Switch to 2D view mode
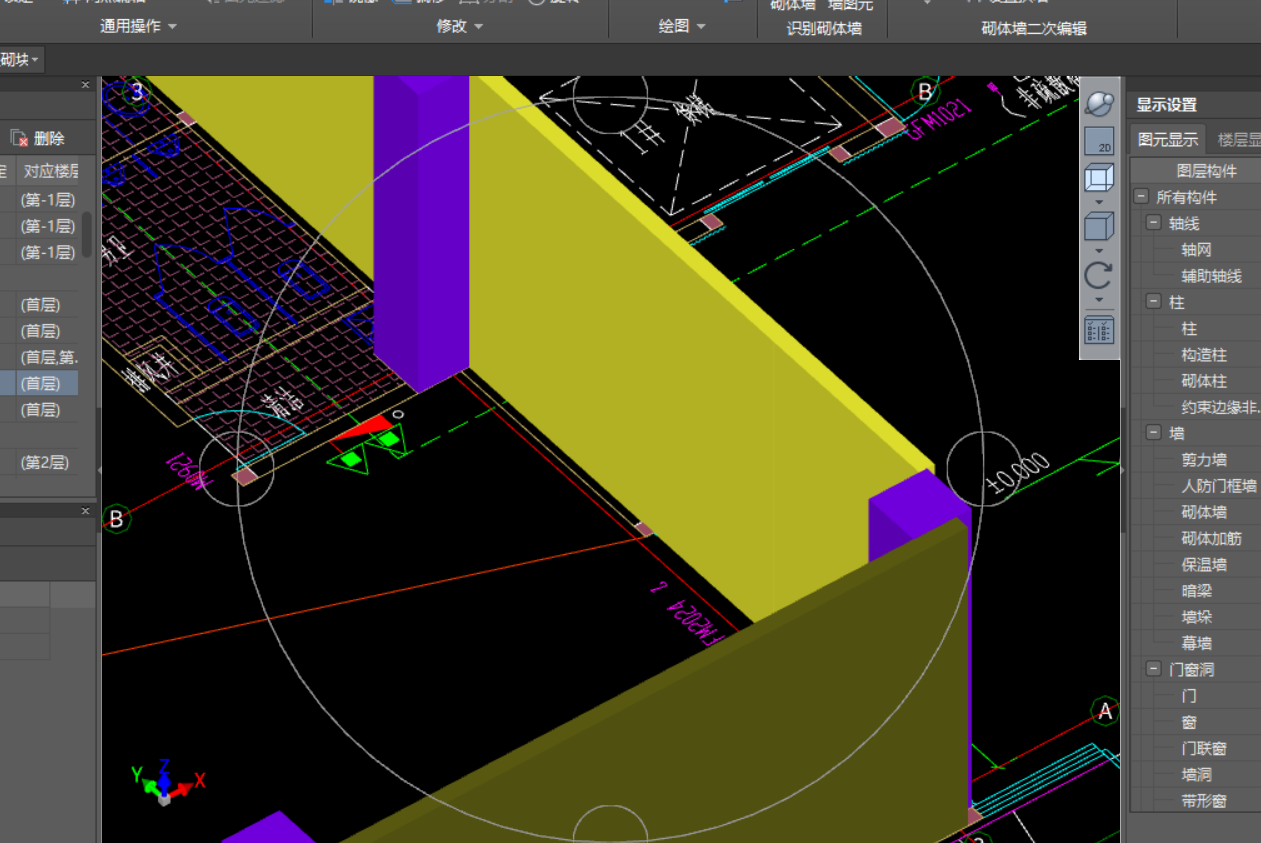Image resolution: width=1261 pixels, height=843 pixels. [1099, 141]
